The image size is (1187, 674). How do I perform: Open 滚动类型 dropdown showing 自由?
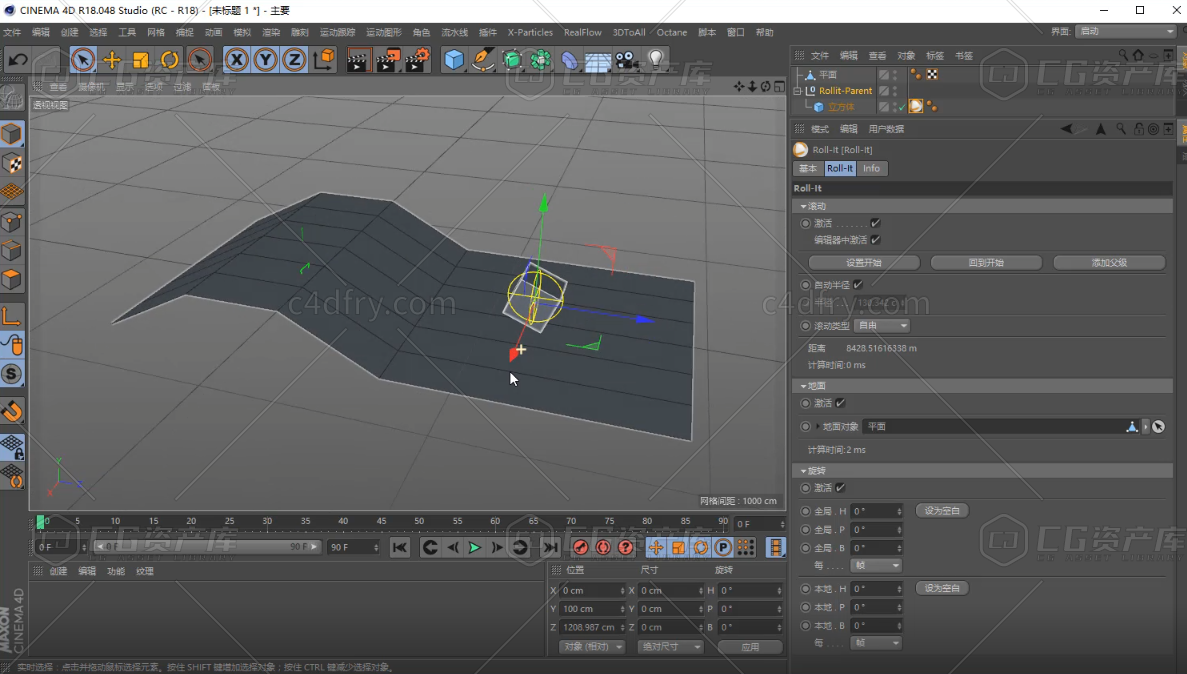[882, 326]
